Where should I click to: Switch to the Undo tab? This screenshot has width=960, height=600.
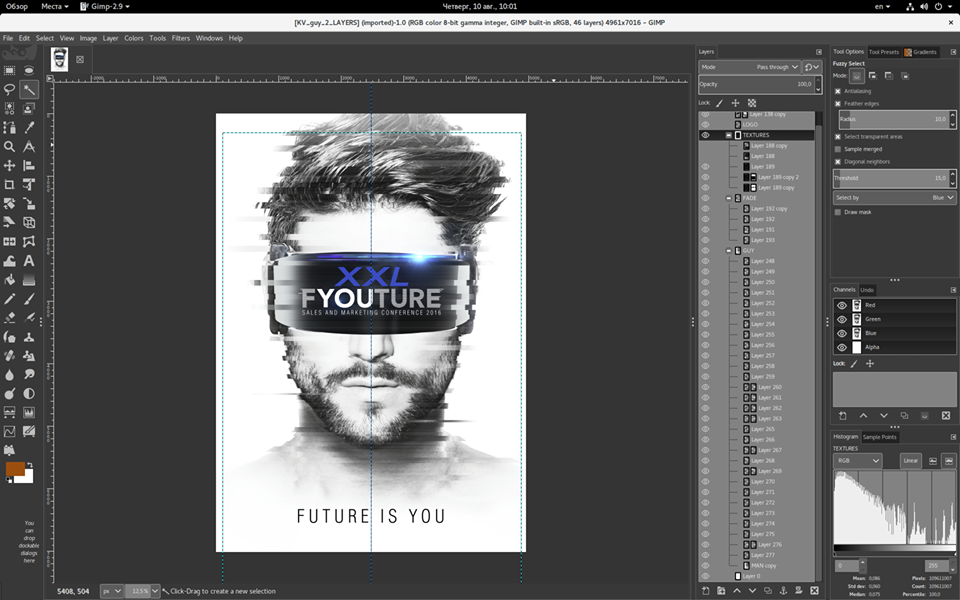866,288
